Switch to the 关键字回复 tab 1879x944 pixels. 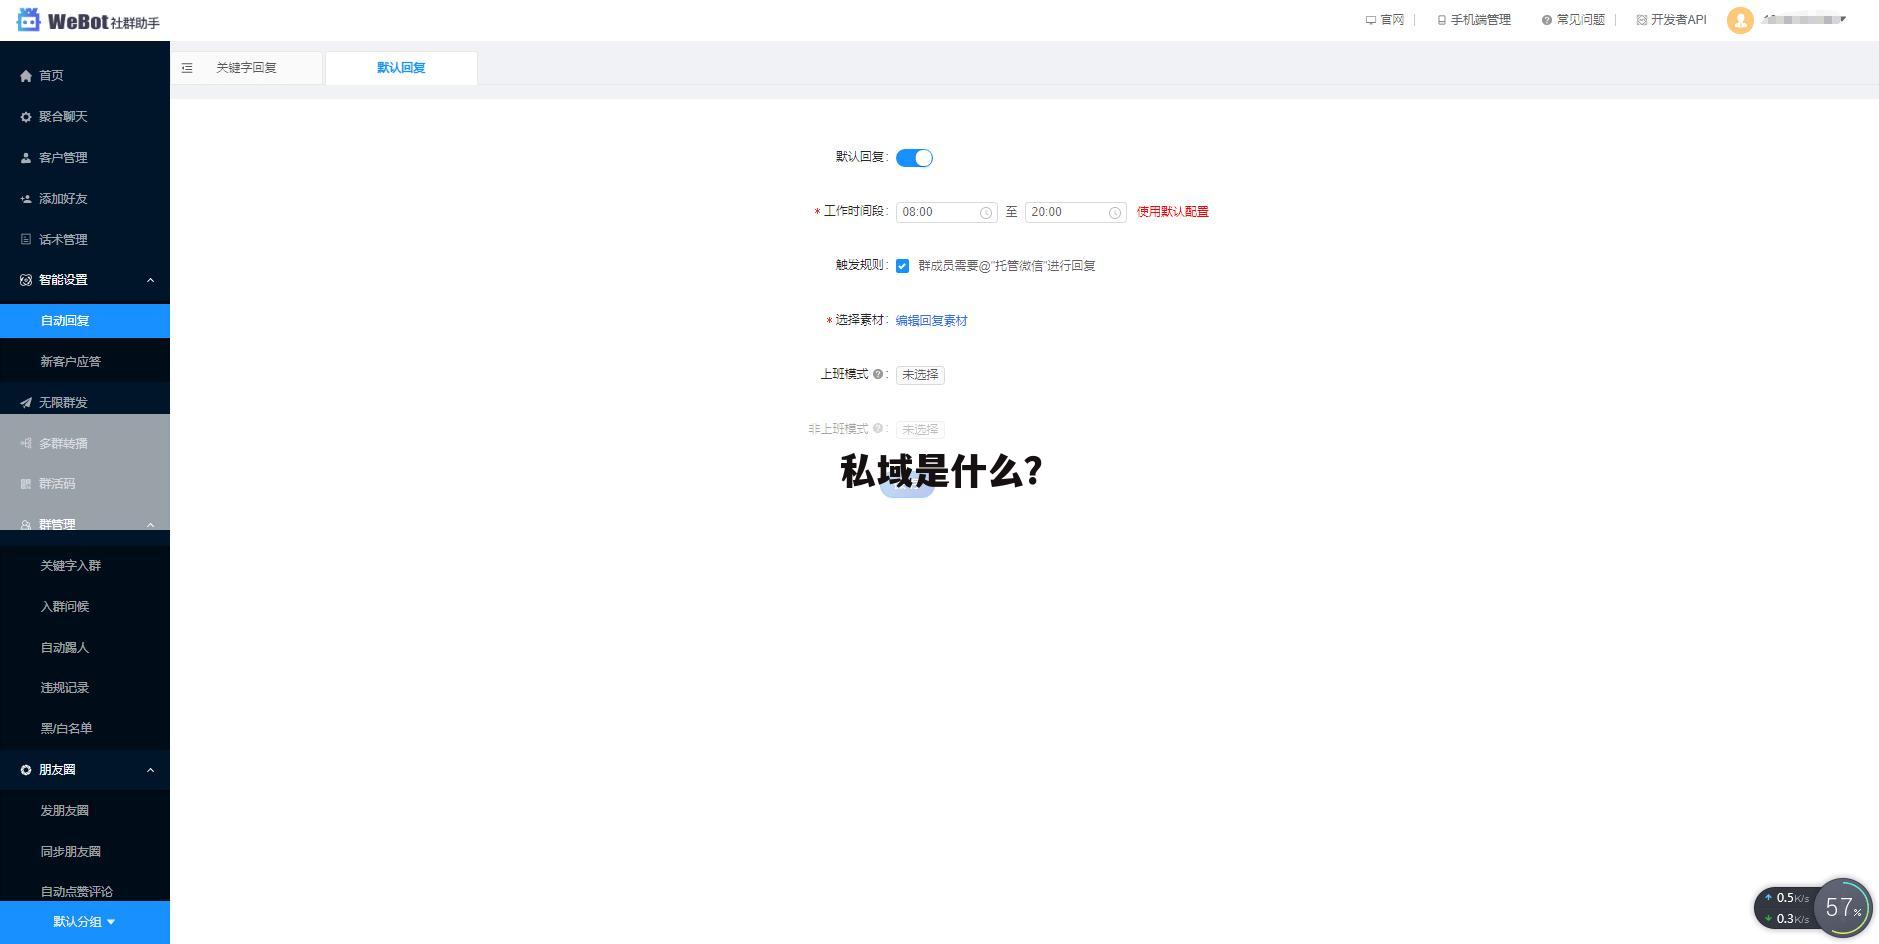248,67
